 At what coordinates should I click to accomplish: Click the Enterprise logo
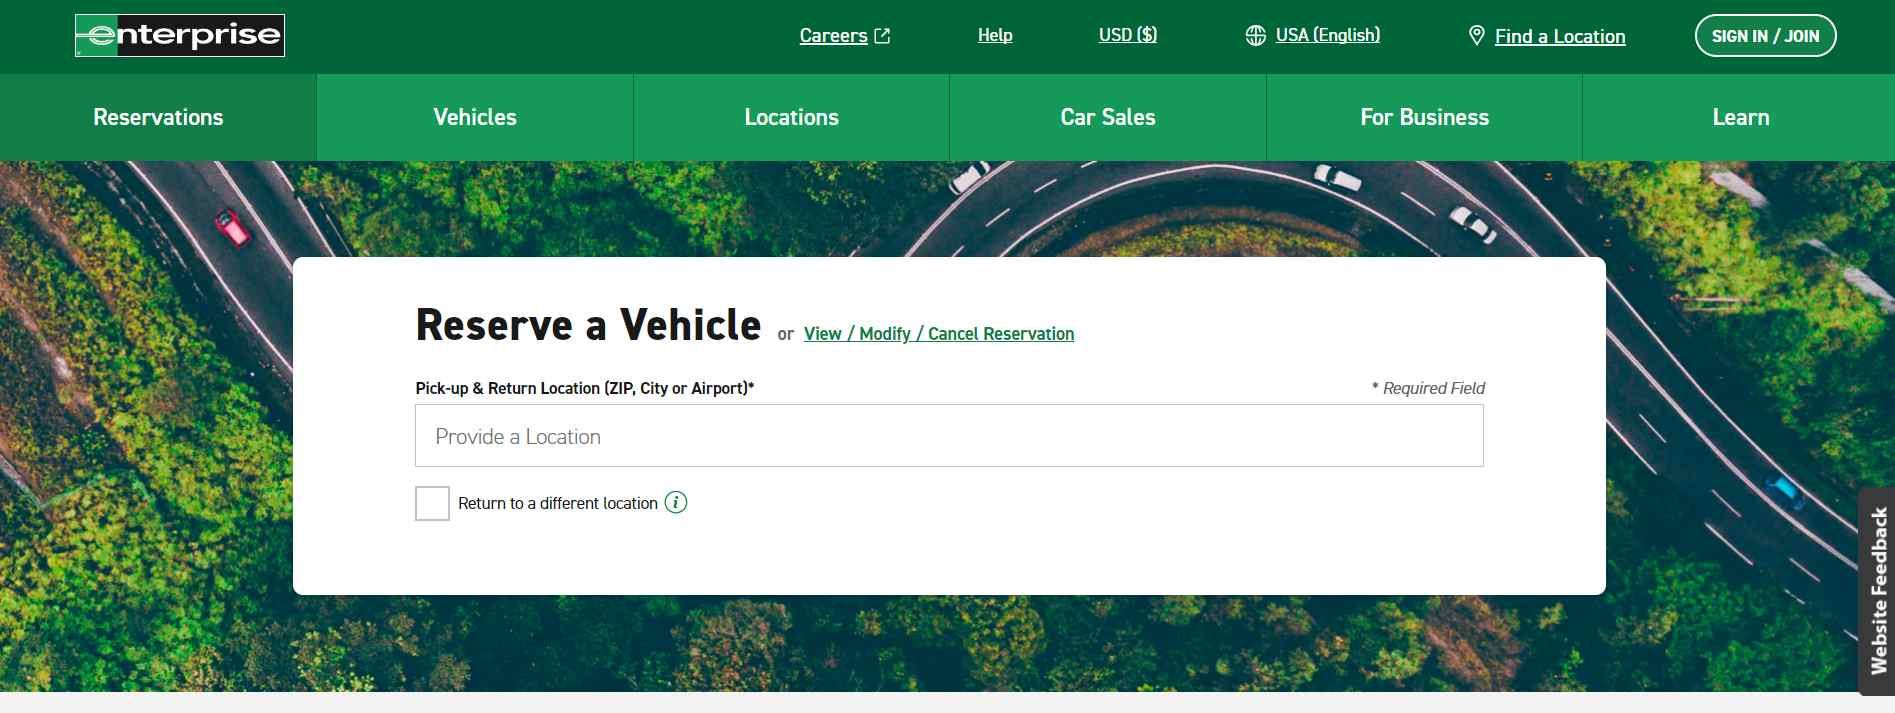click(x=180, y=36)
